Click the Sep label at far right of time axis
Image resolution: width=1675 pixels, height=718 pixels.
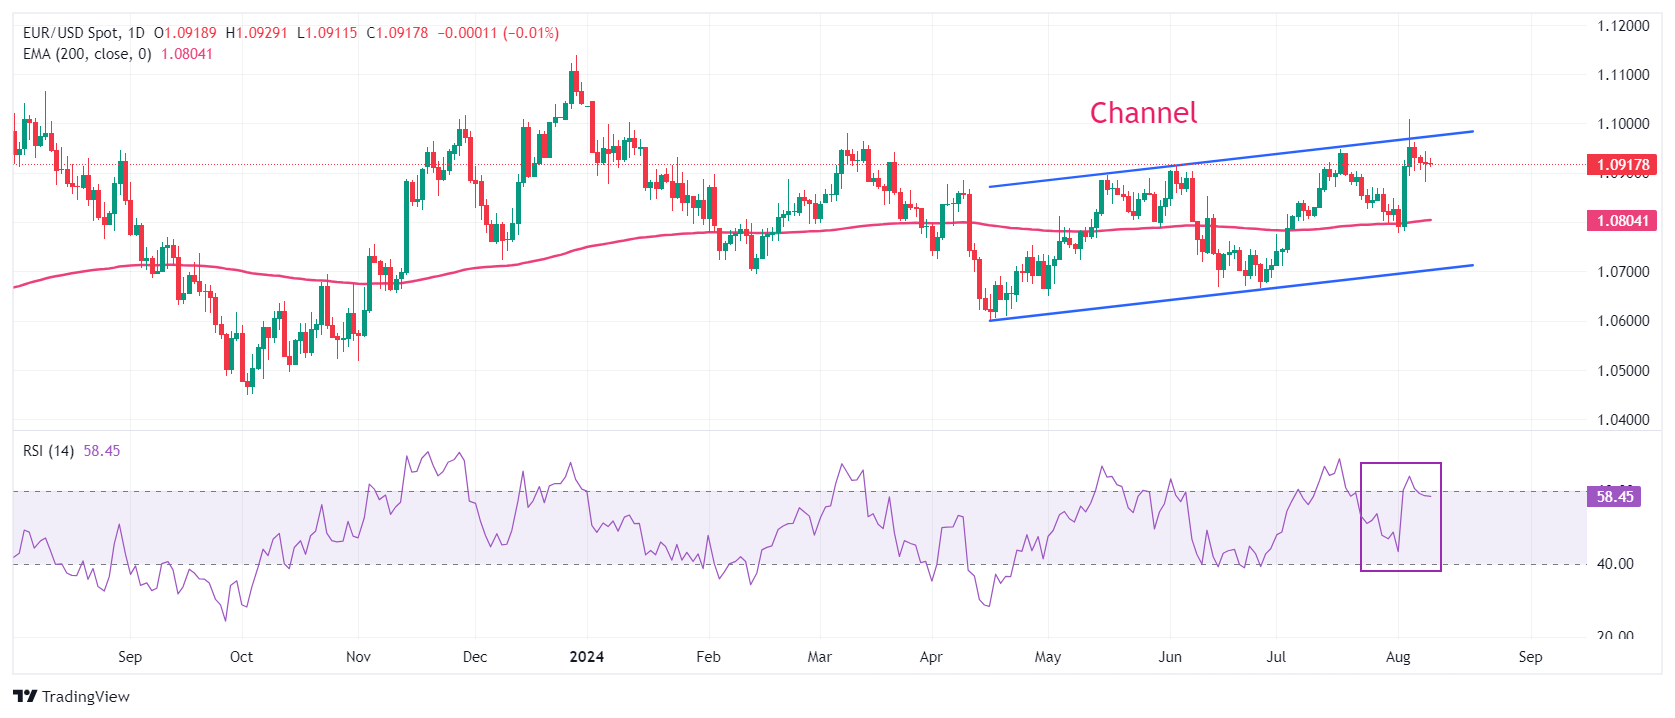click(1530, 657)
